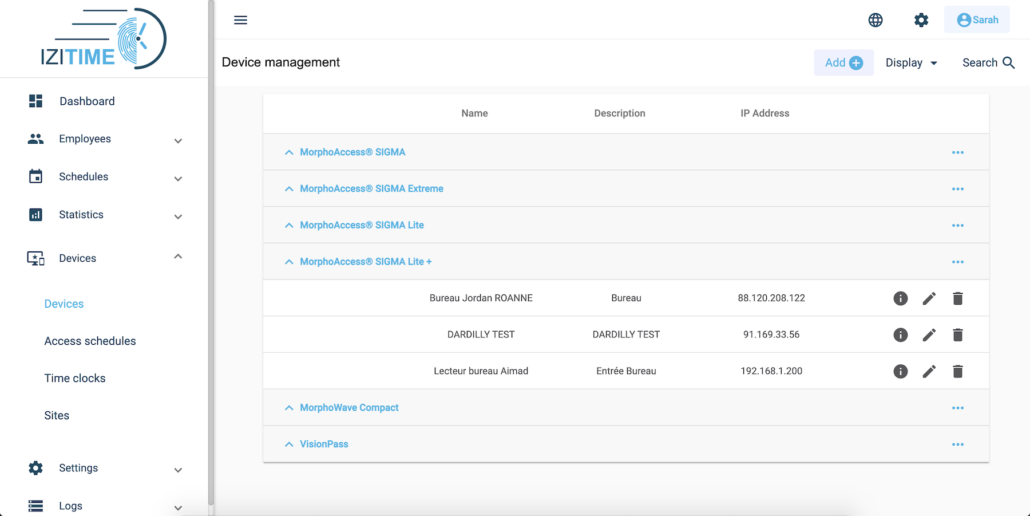Click the MorphoAccess® SIGMA Extreme group label
This screenshot has height=516, width=1030.
coord(372,188)
